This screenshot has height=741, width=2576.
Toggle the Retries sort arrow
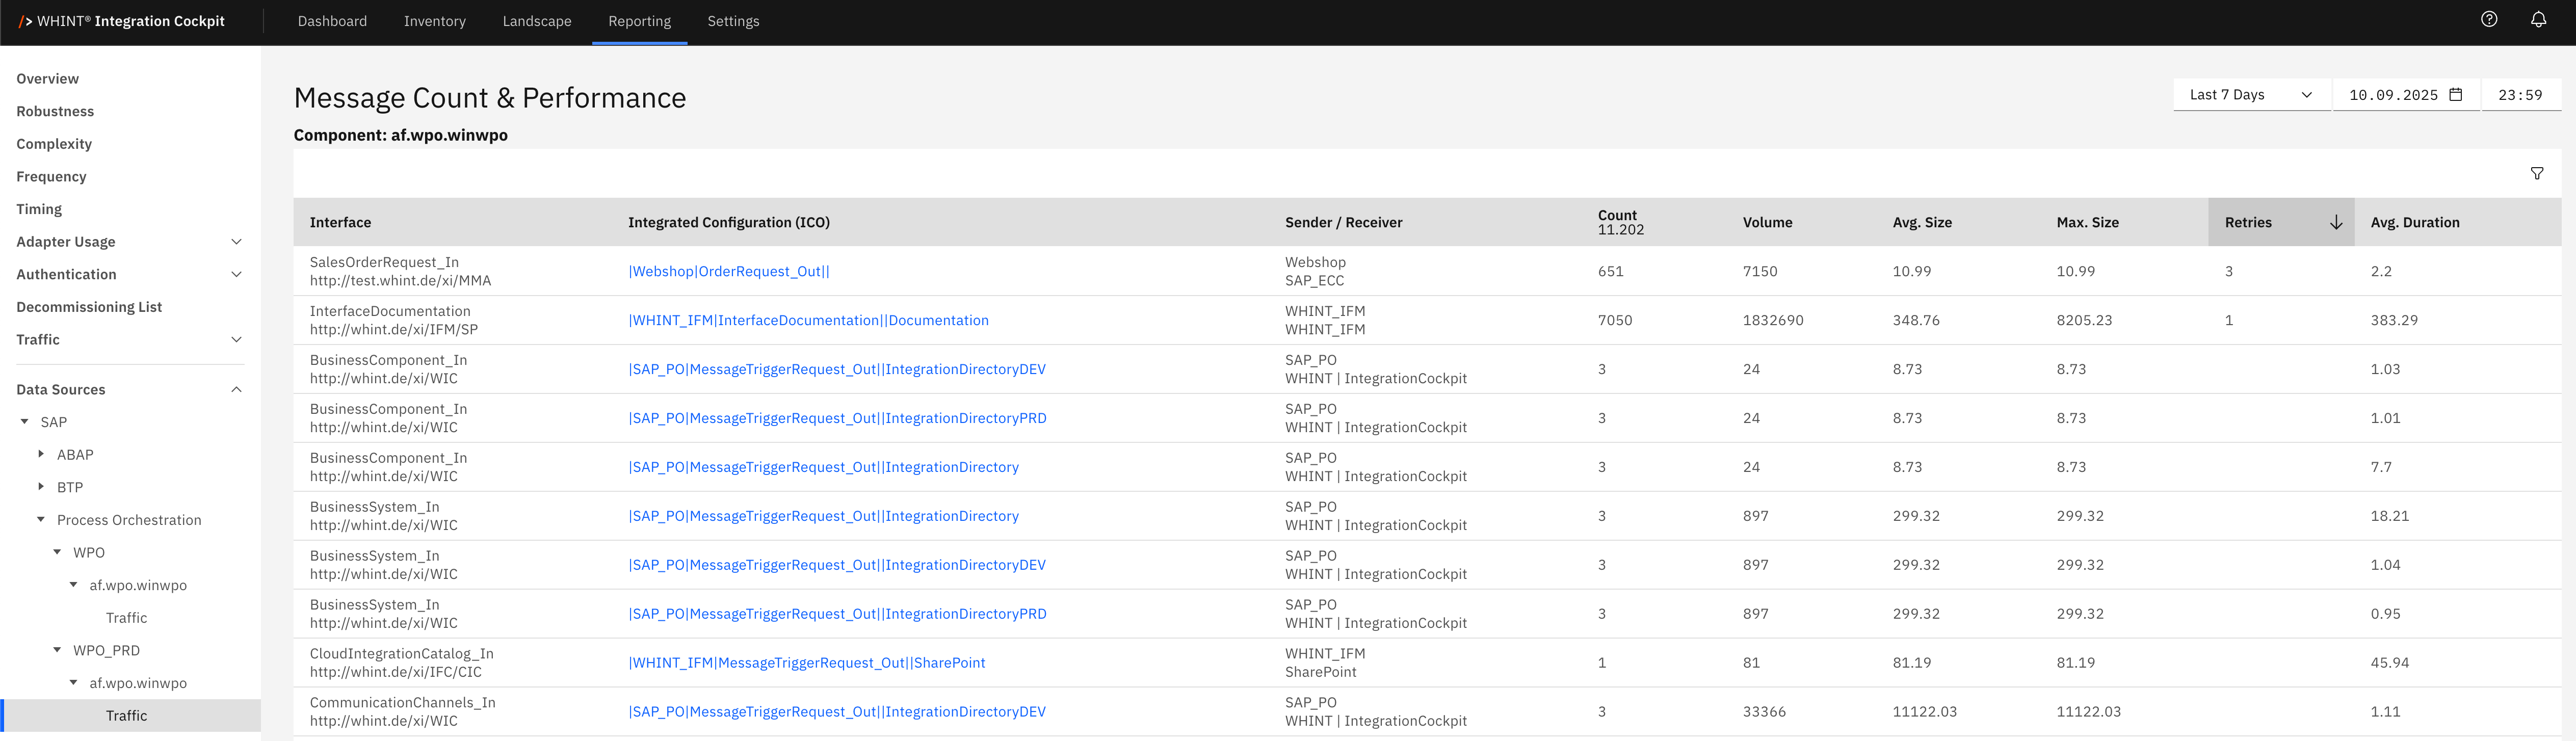(x=2336, y=222)
